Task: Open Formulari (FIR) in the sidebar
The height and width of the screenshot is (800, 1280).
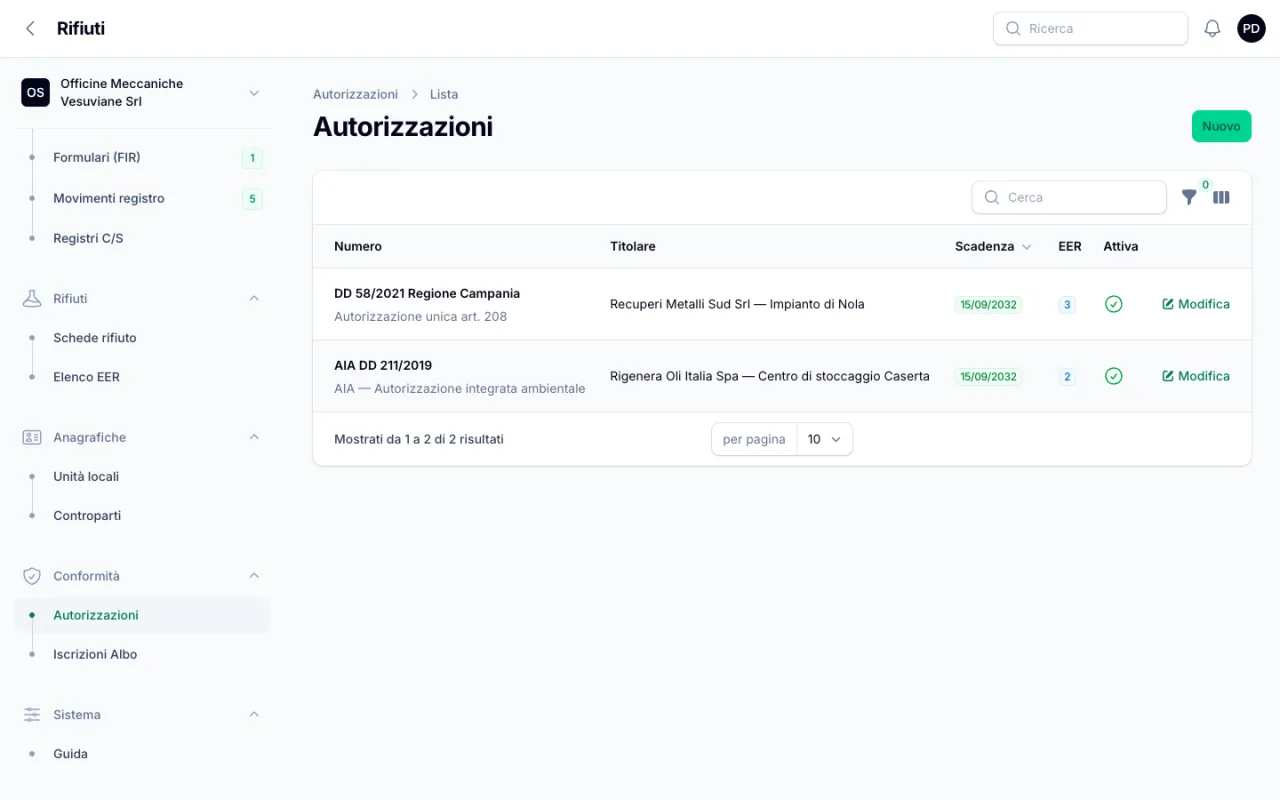Action: (142, 158)
